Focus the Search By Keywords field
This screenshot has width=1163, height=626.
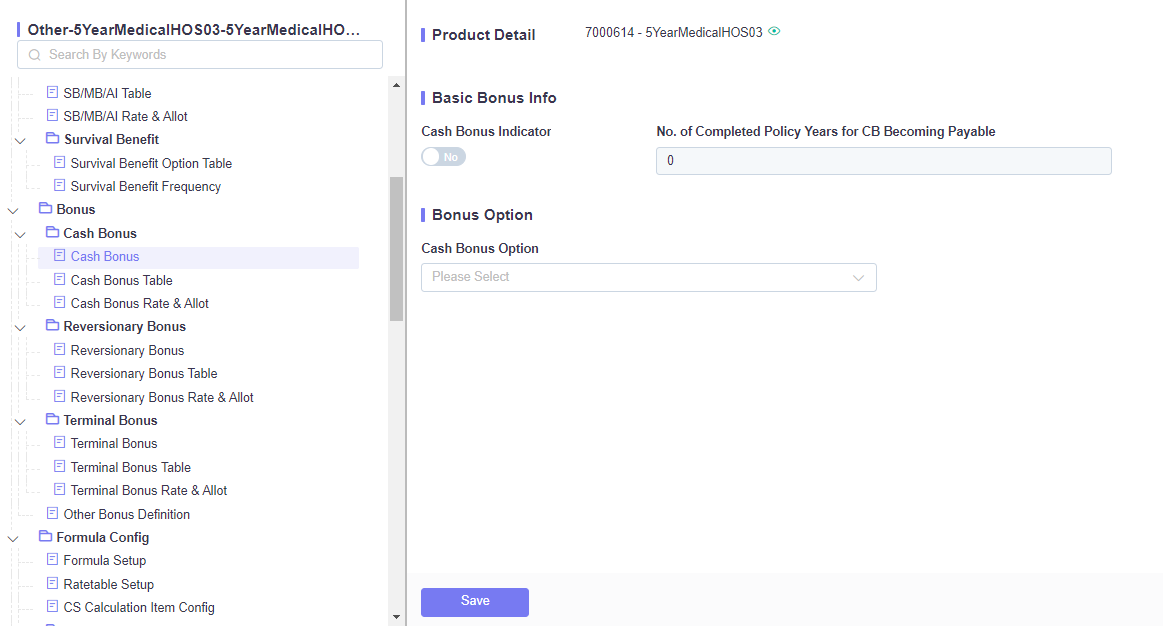pos(200,55)
